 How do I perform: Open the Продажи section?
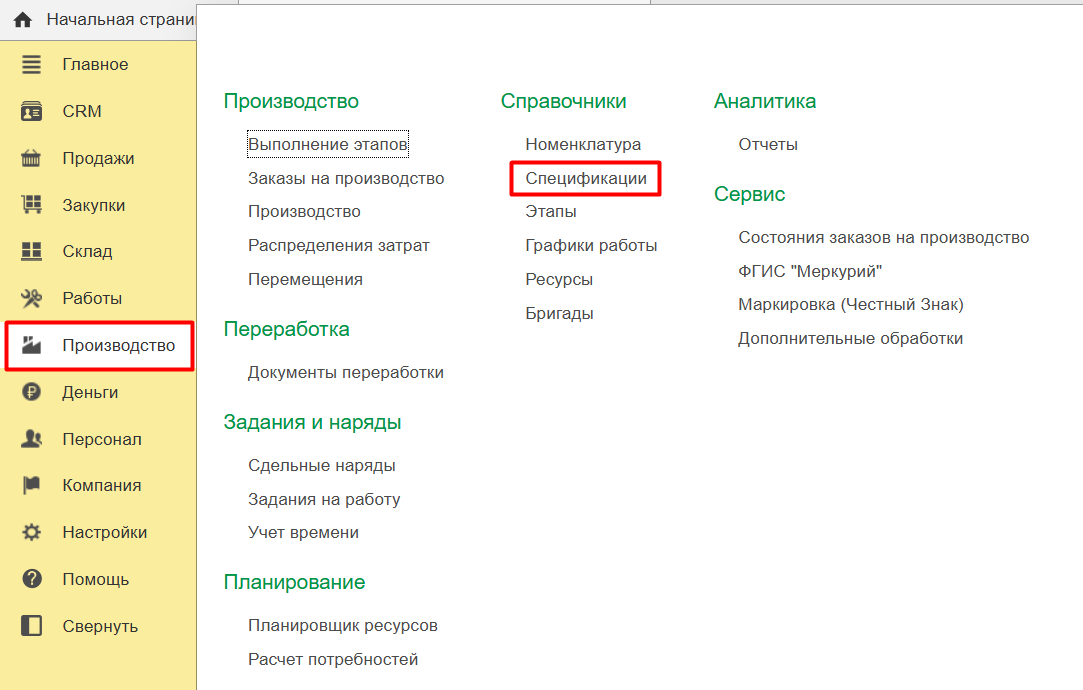(98, 158)
